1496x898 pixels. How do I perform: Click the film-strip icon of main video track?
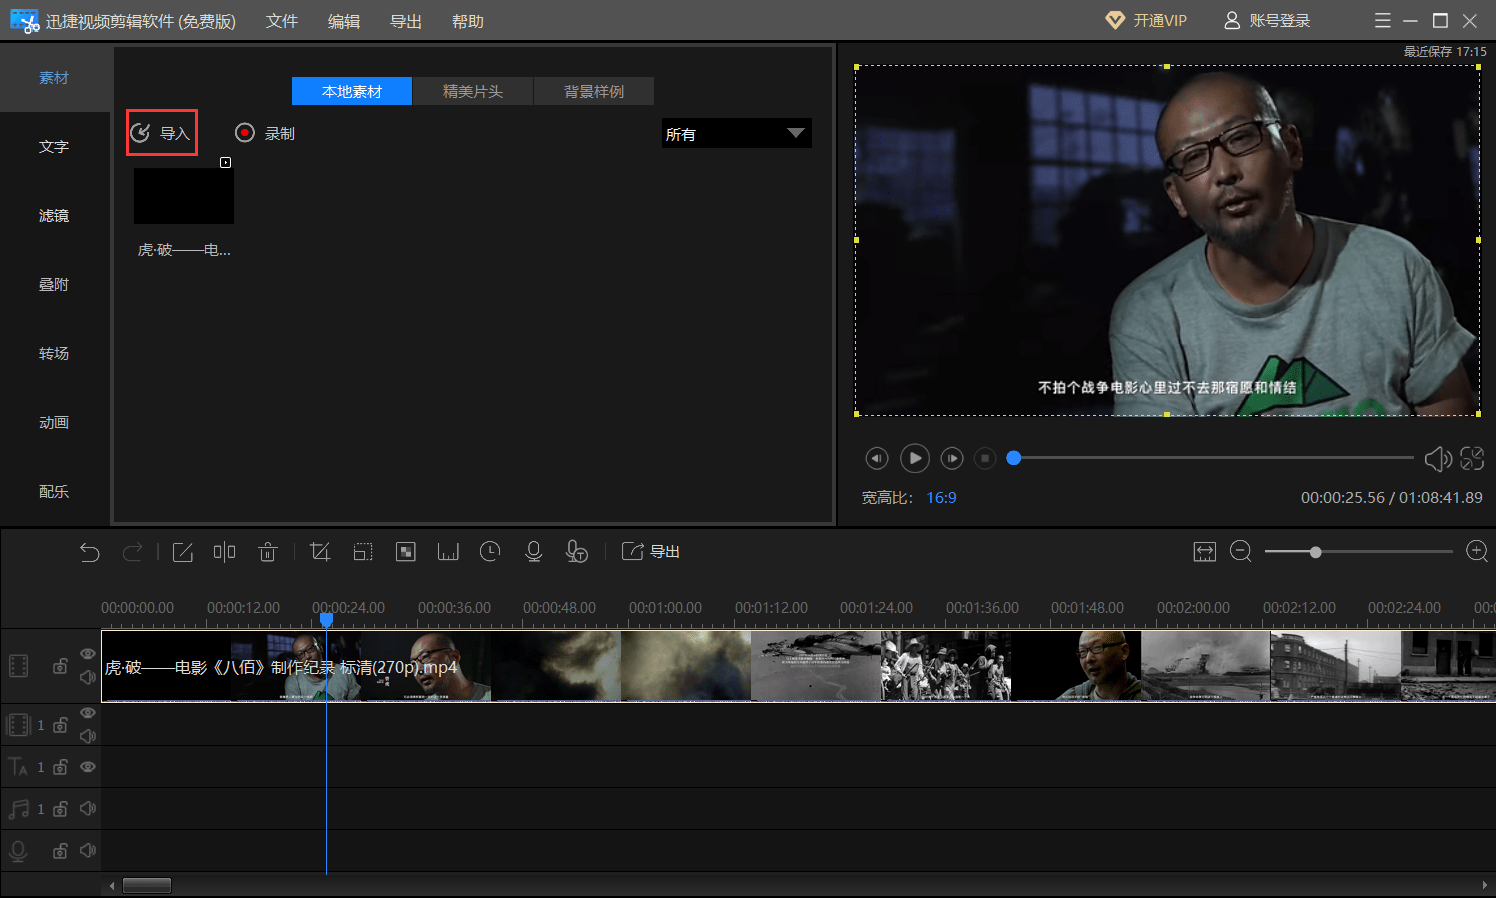(18, 666)
